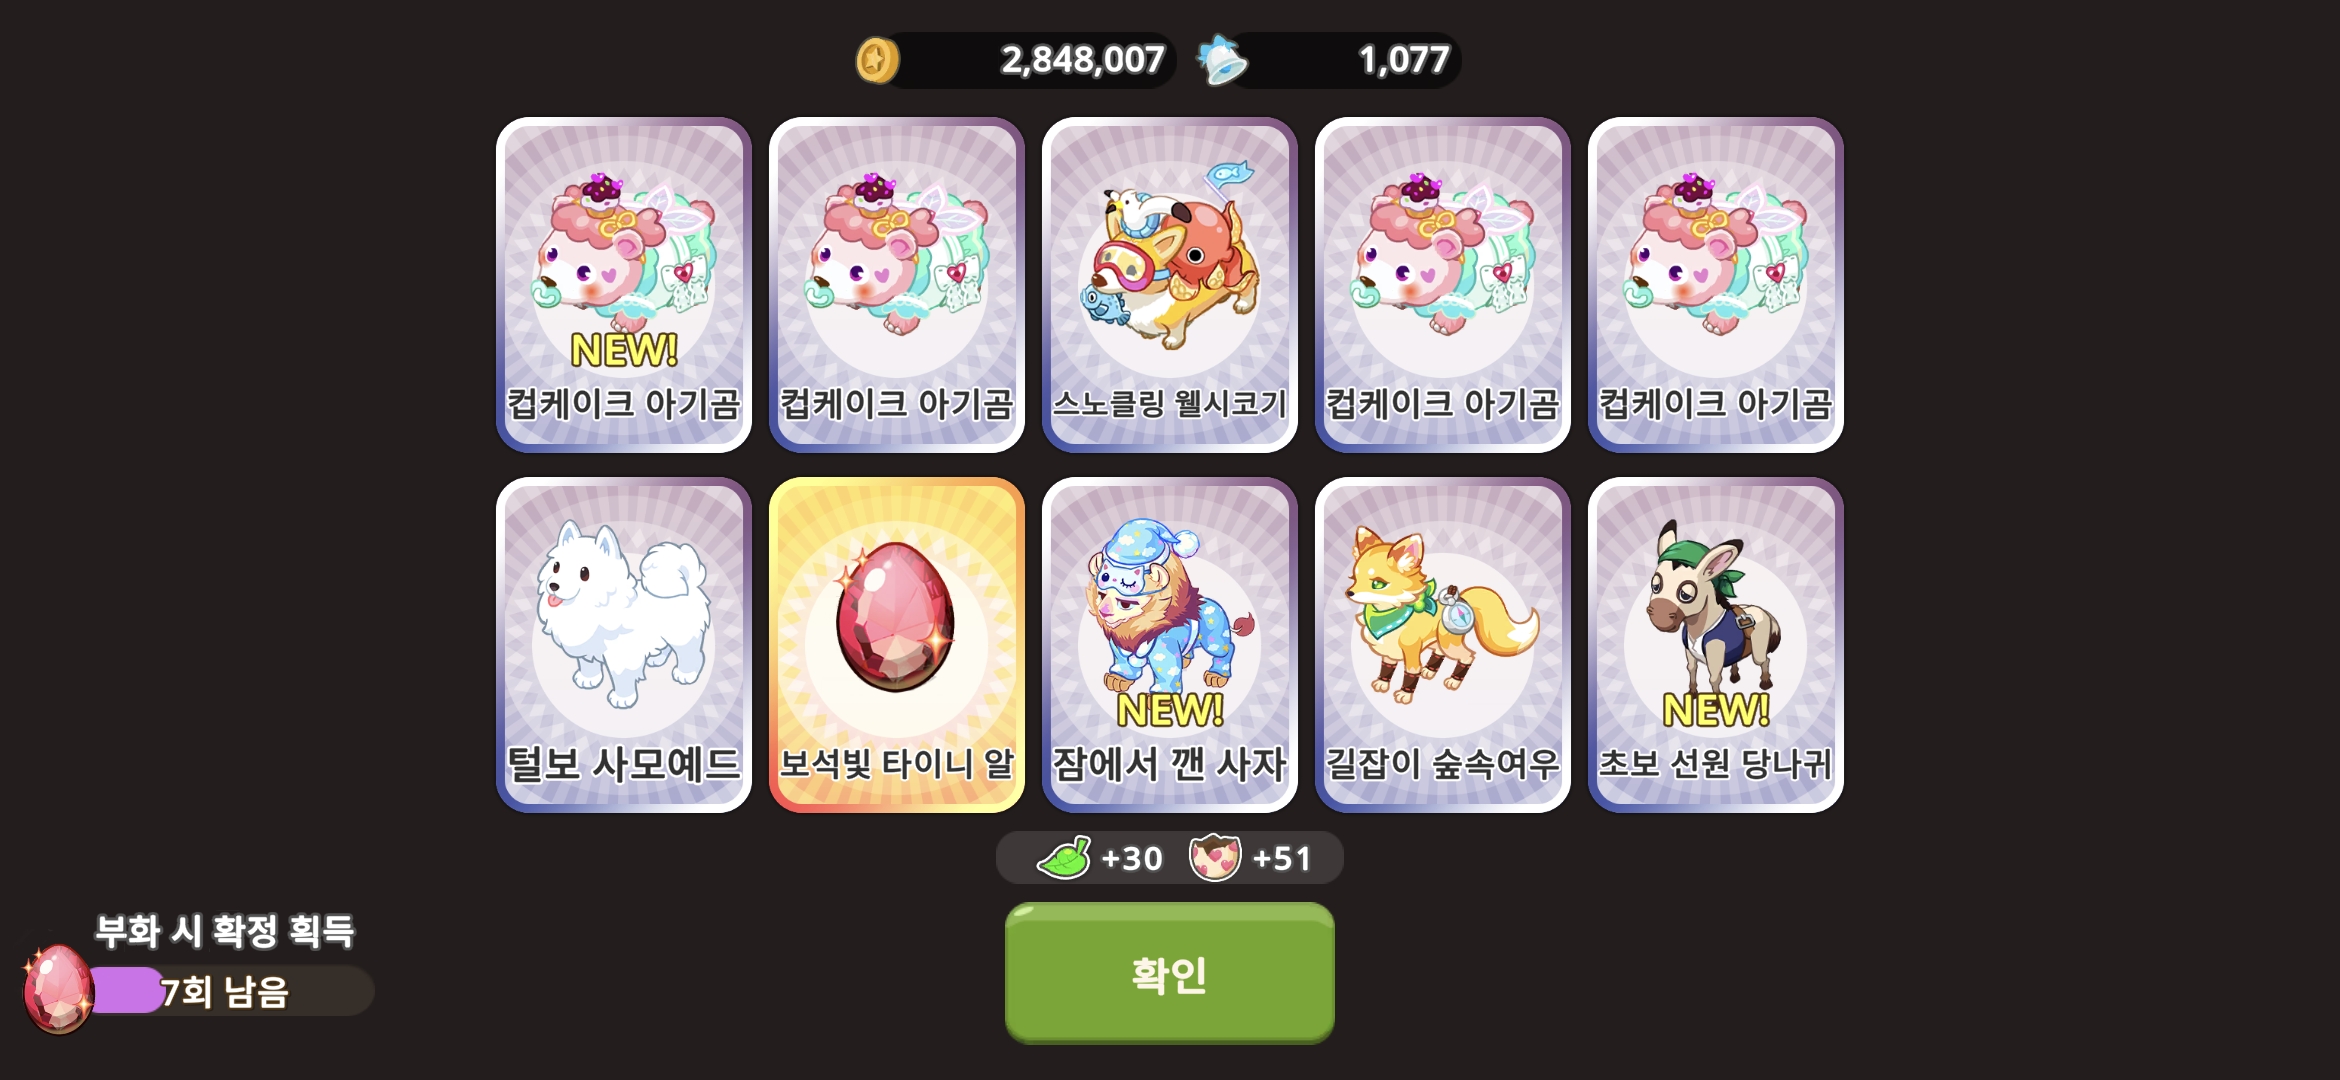Tap the green leaf +30 reward icon
The height and width of the screenshot is (1080, 2340).
click(1064, 858)
